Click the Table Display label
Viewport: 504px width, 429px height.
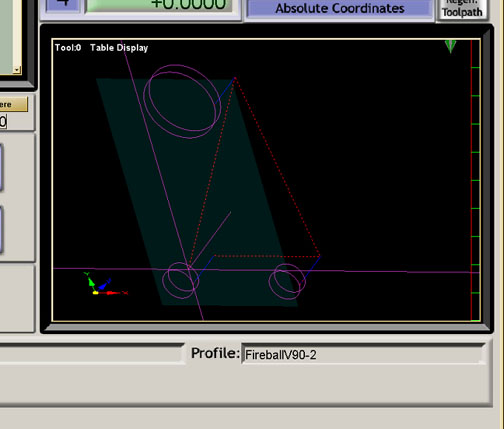pos(119,48)
